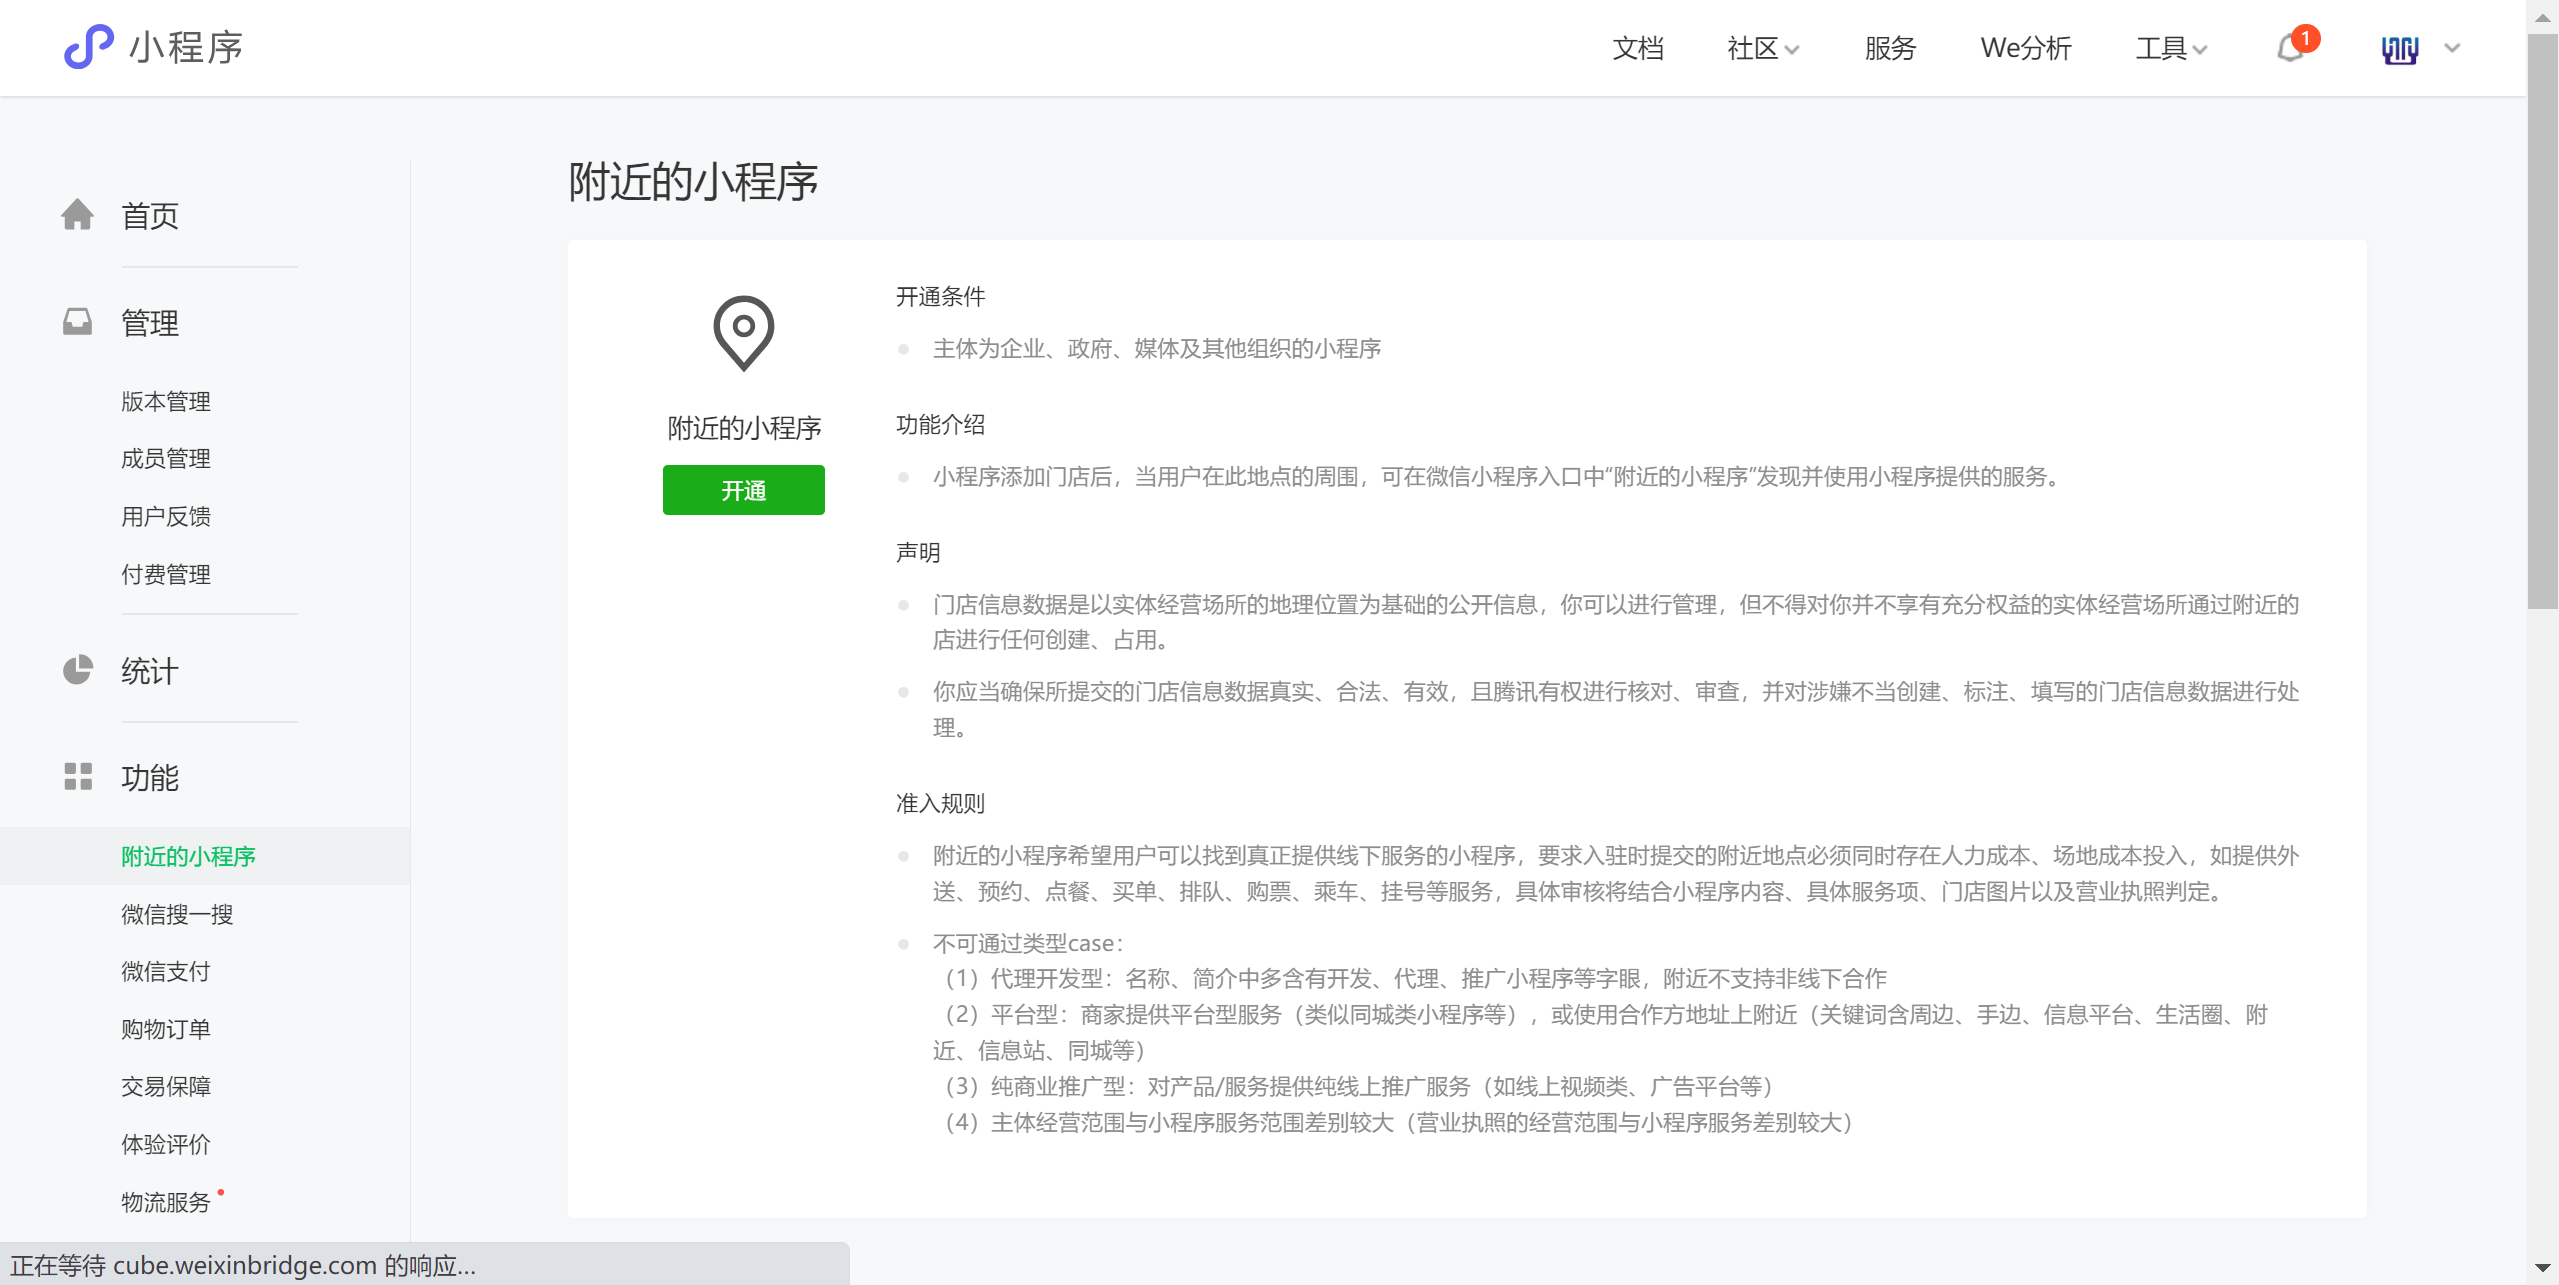The image size is (2559, 1285).
Task: Click the red badge on notification bell
Action: [x=2305, y=38]
